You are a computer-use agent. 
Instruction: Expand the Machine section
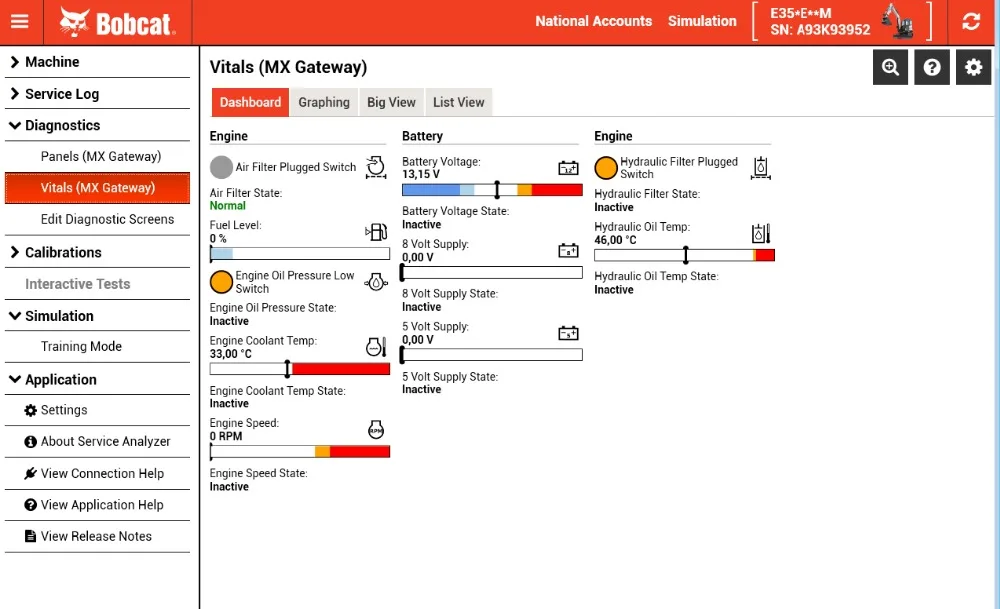tap(97, 62)
